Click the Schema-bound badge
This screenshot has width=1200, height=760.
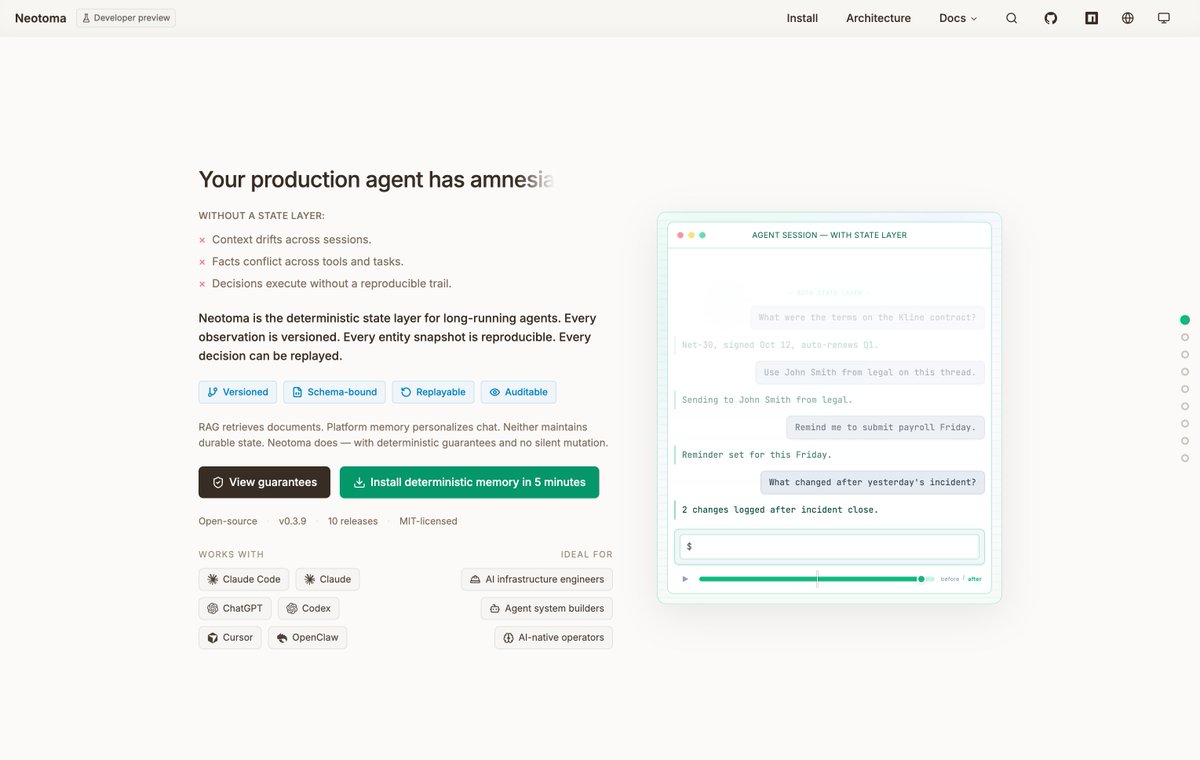(x=335, y=392)
